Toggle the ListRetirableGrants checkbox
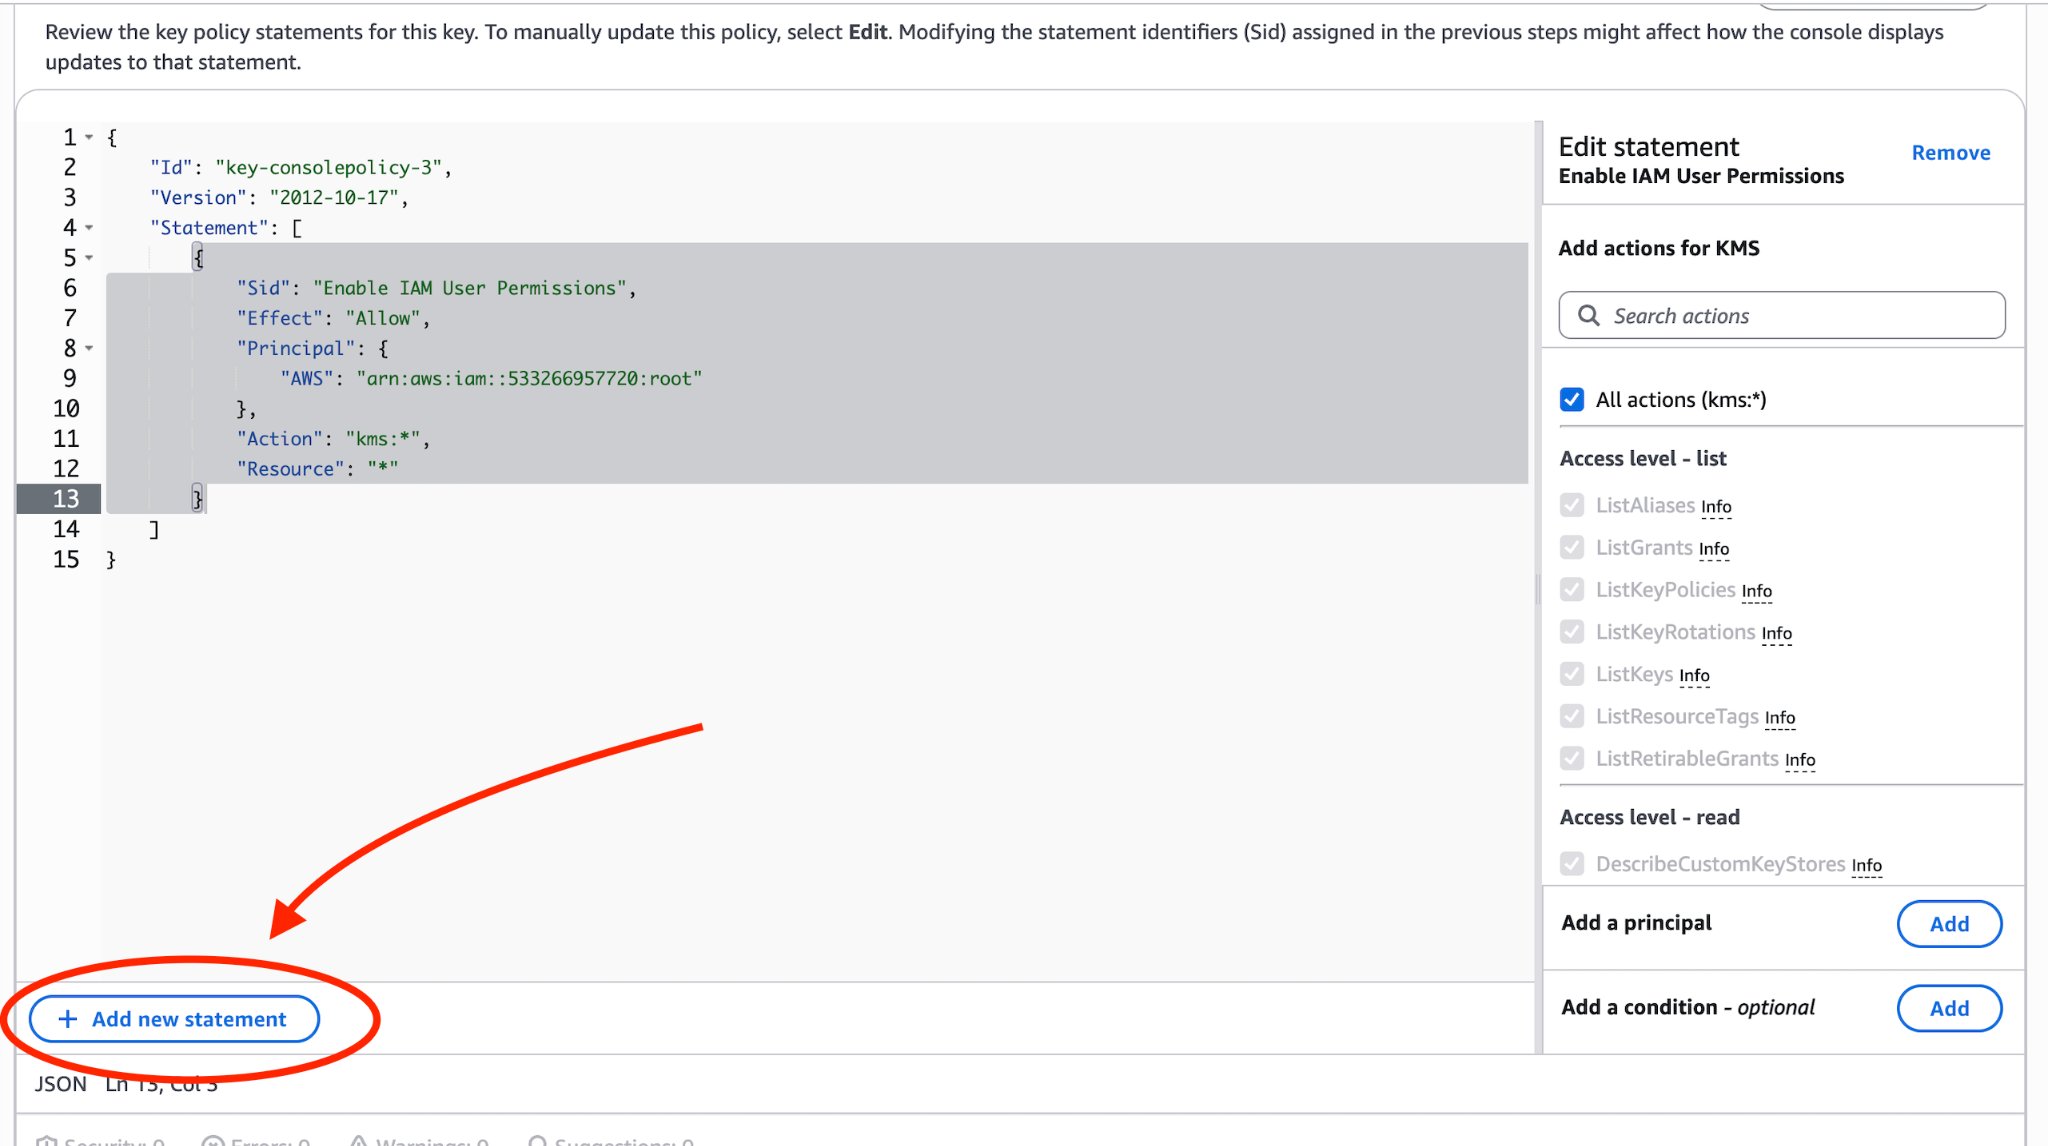2048x1146 pixels. click(1572, 758)
